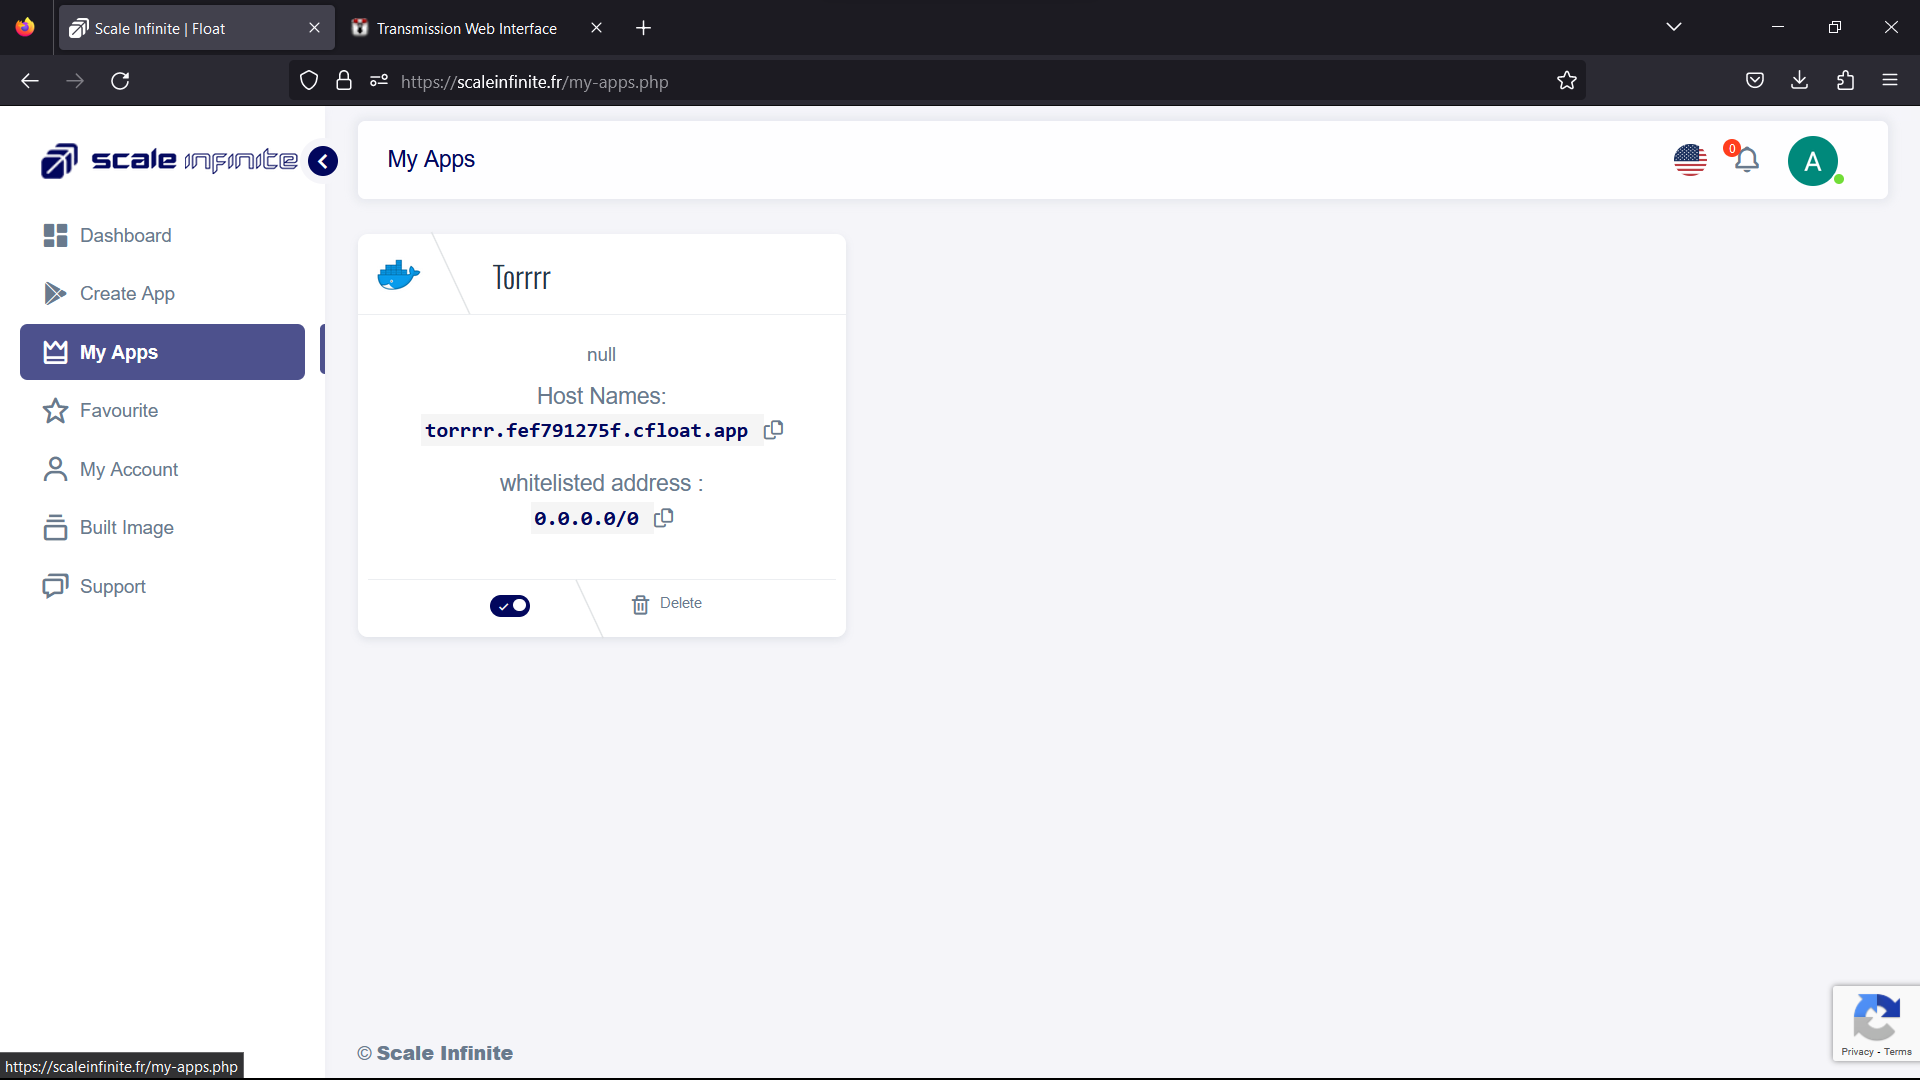Screen dimensions: 1920x1080
Task: Click the Firefox View icon
Action: (x=25, y=27)
